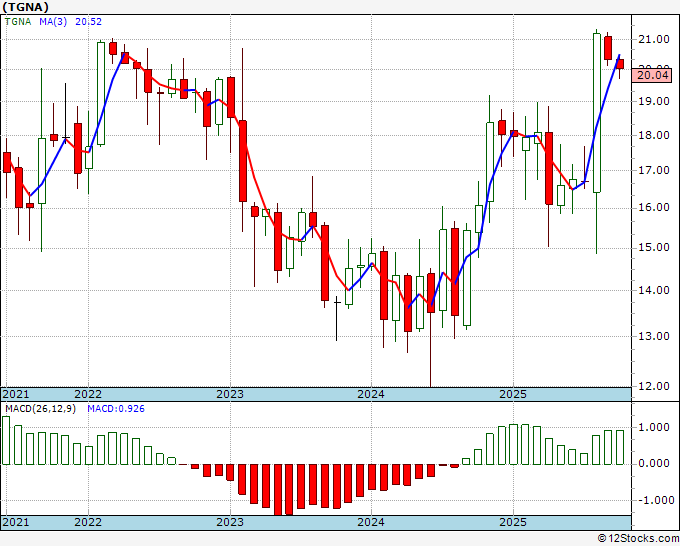Click the 21.00 price axis label

654,39
